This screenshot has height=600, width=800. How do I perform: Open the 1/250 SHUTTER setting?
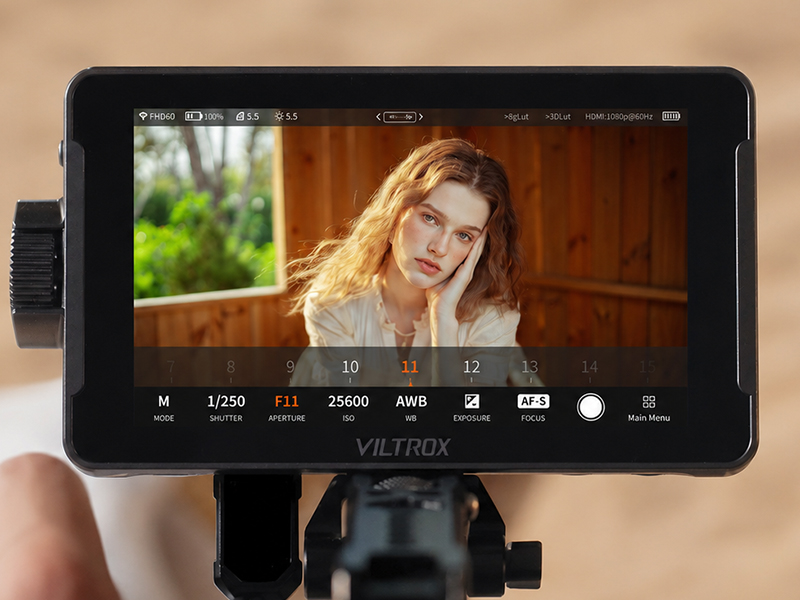[x=226, y=408]
